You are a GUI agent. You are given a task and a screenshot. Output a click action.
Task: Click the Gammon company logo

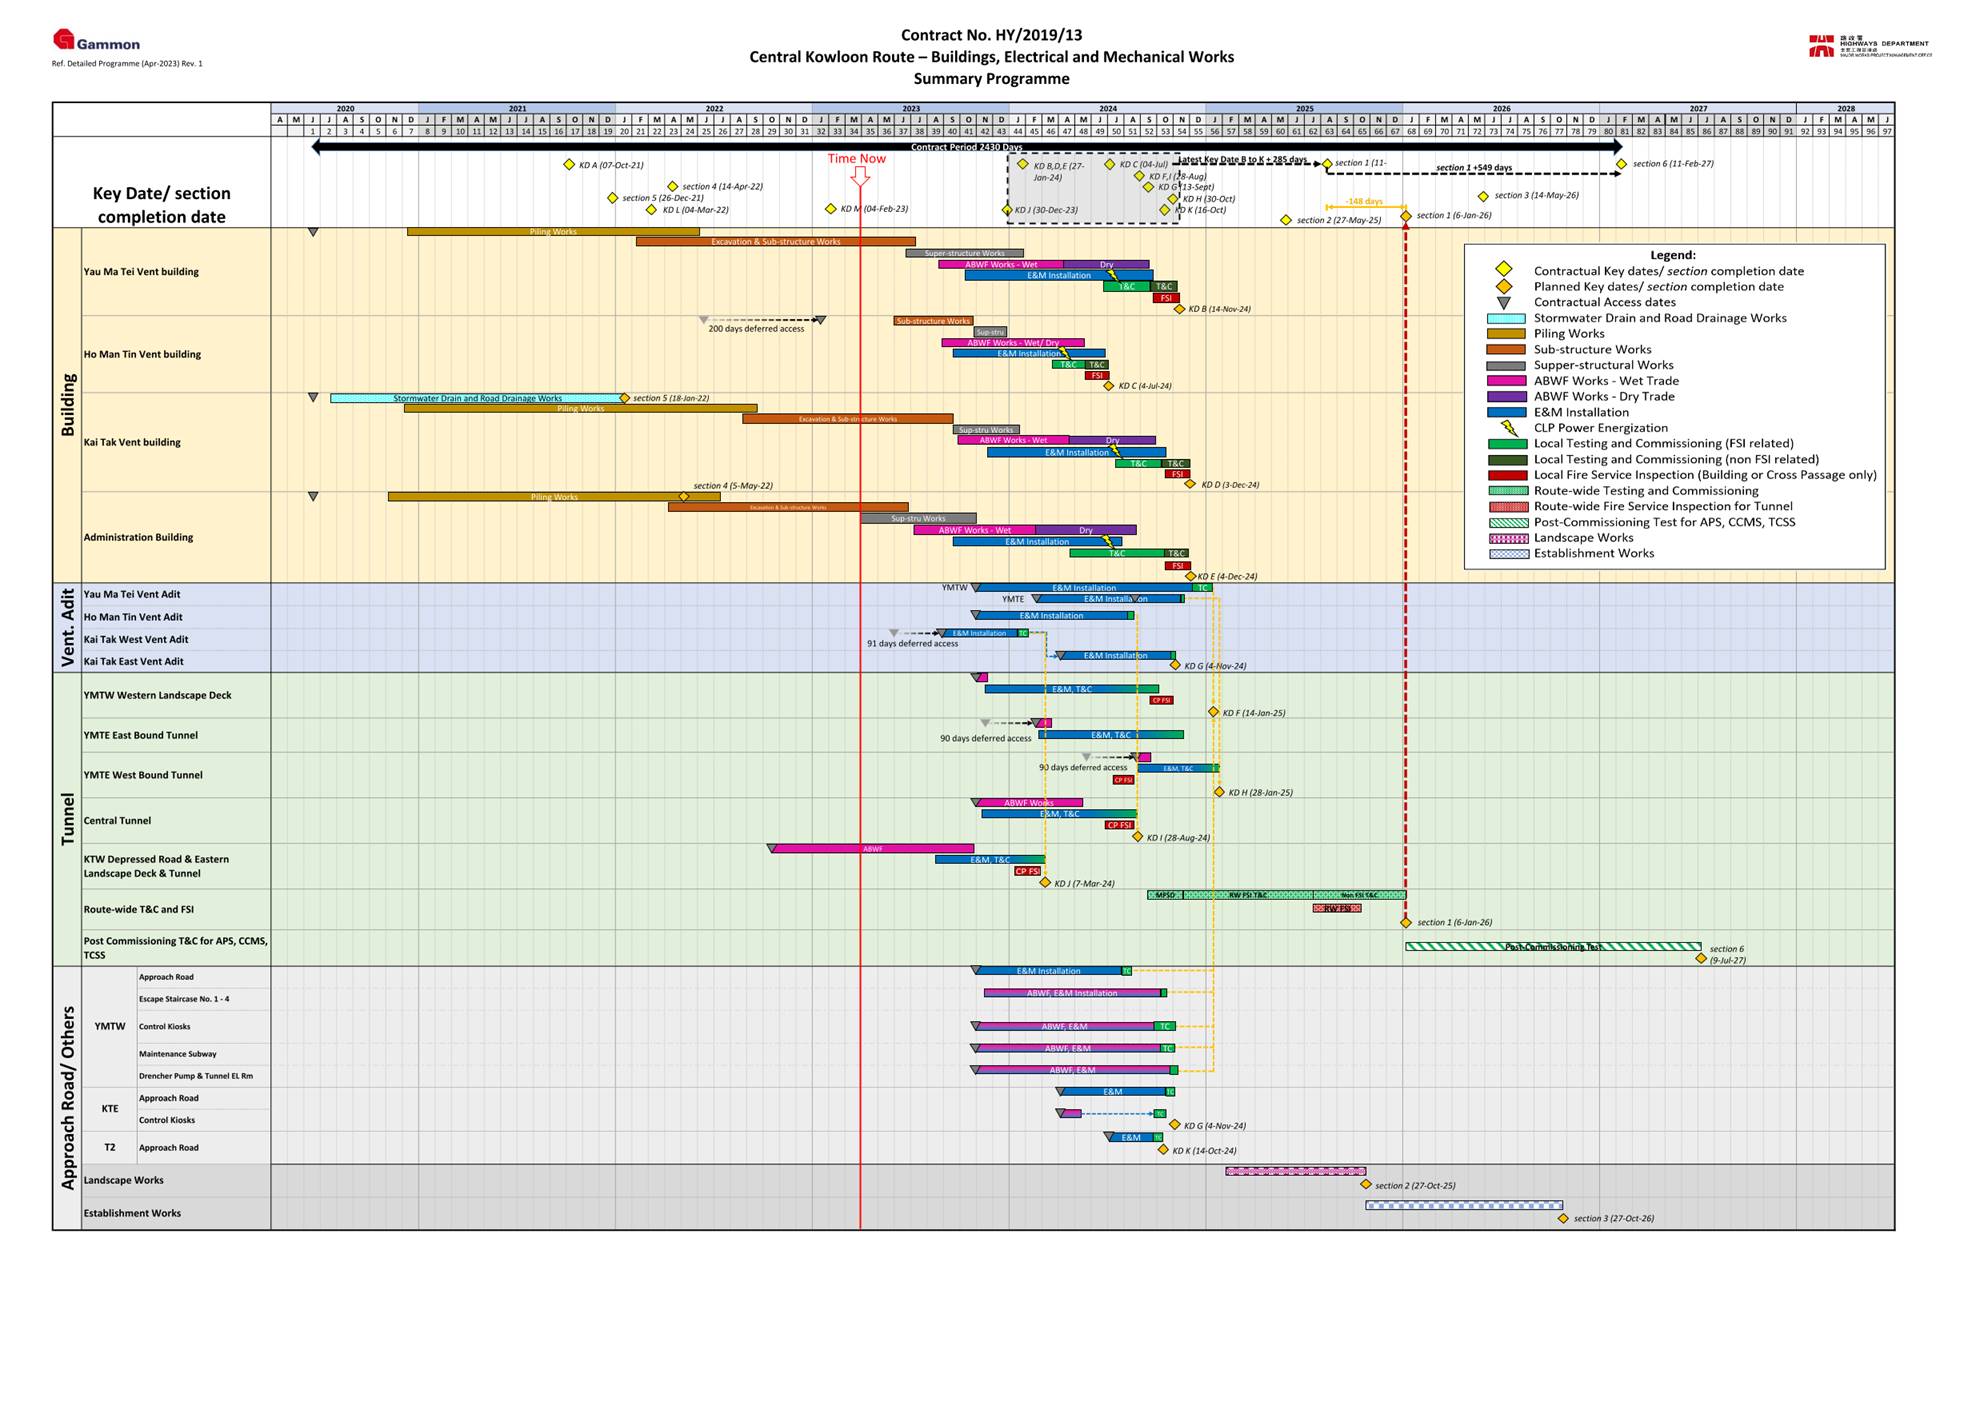tap(96, 41)
